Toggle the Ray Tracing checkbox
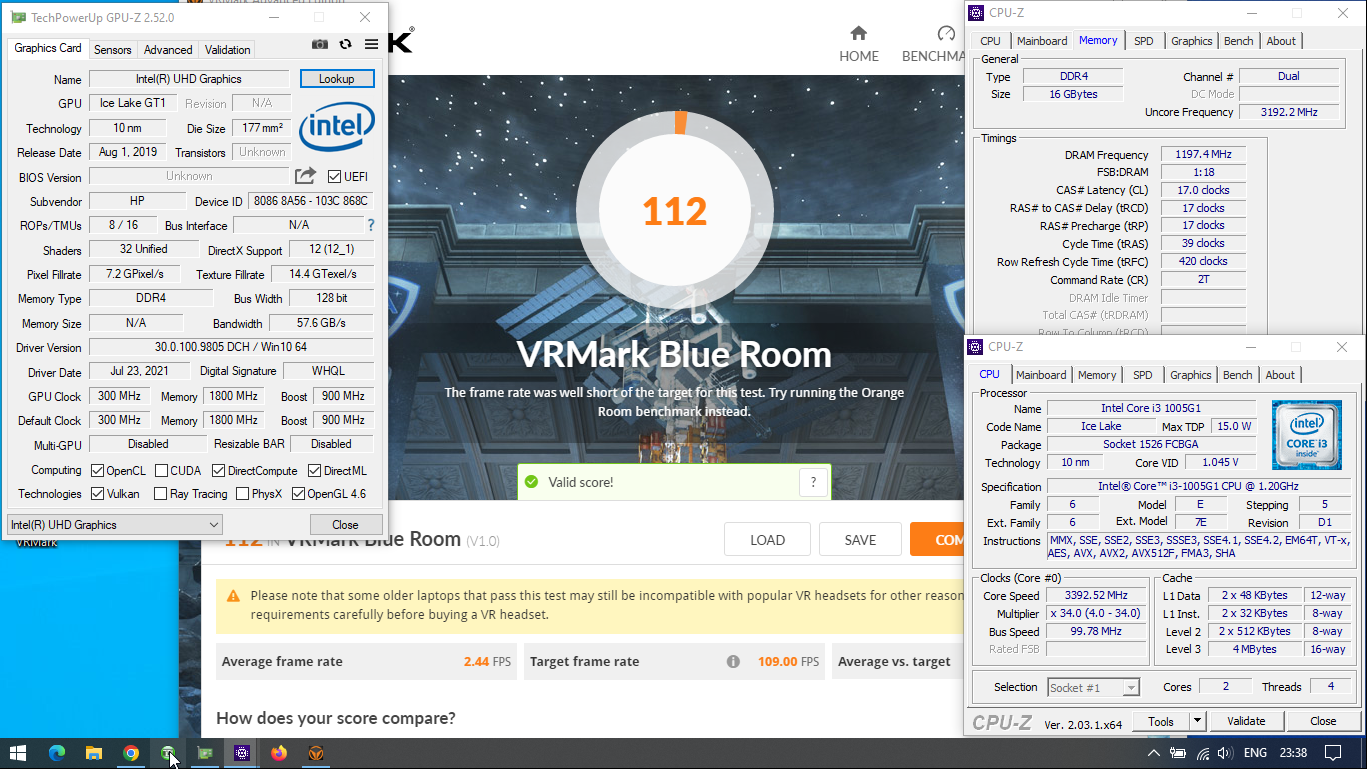 coord(160,494)
